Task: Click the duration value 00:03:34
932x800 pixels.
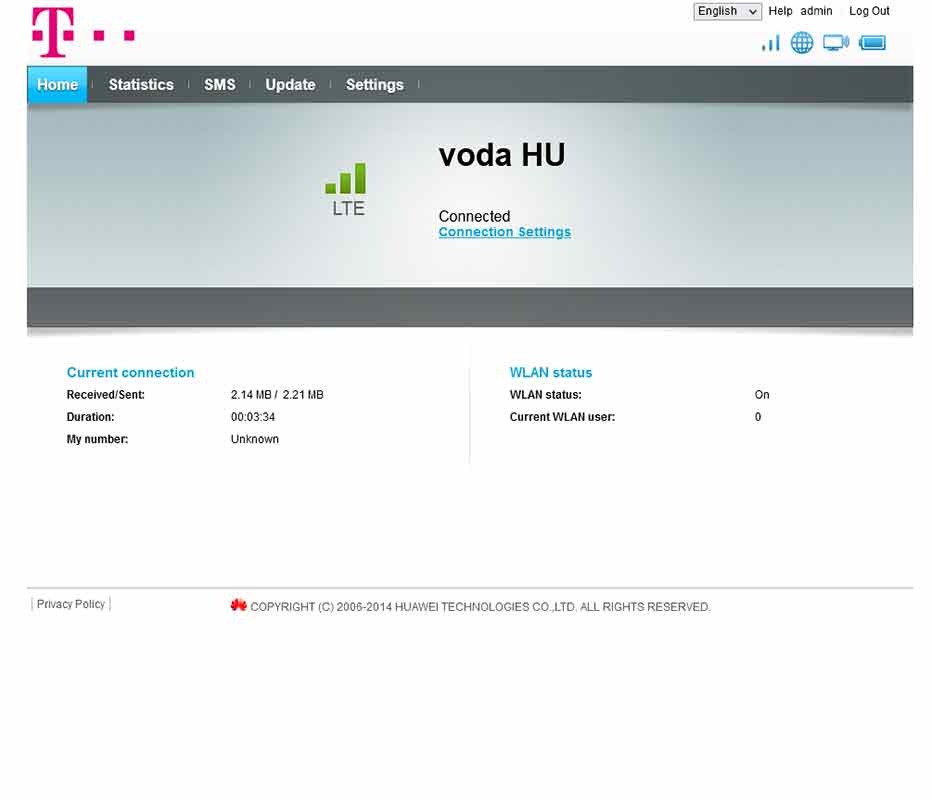Action: pos(253,417)
